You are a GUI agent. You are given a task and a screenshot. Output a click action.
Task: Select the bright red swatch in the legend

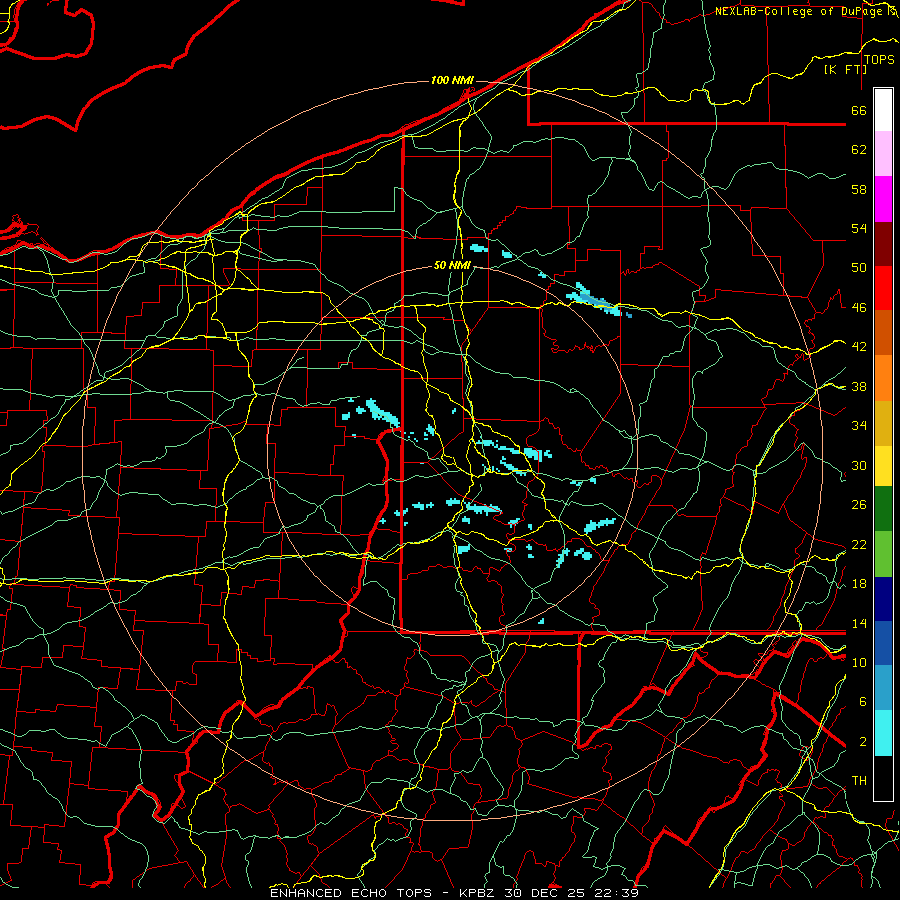883,288
